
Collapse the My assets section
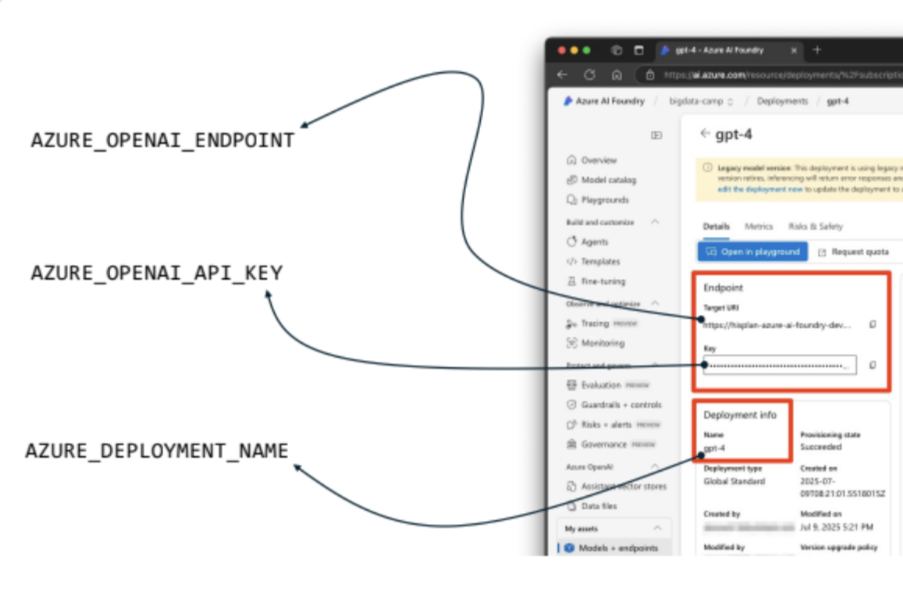click(657, 528)
